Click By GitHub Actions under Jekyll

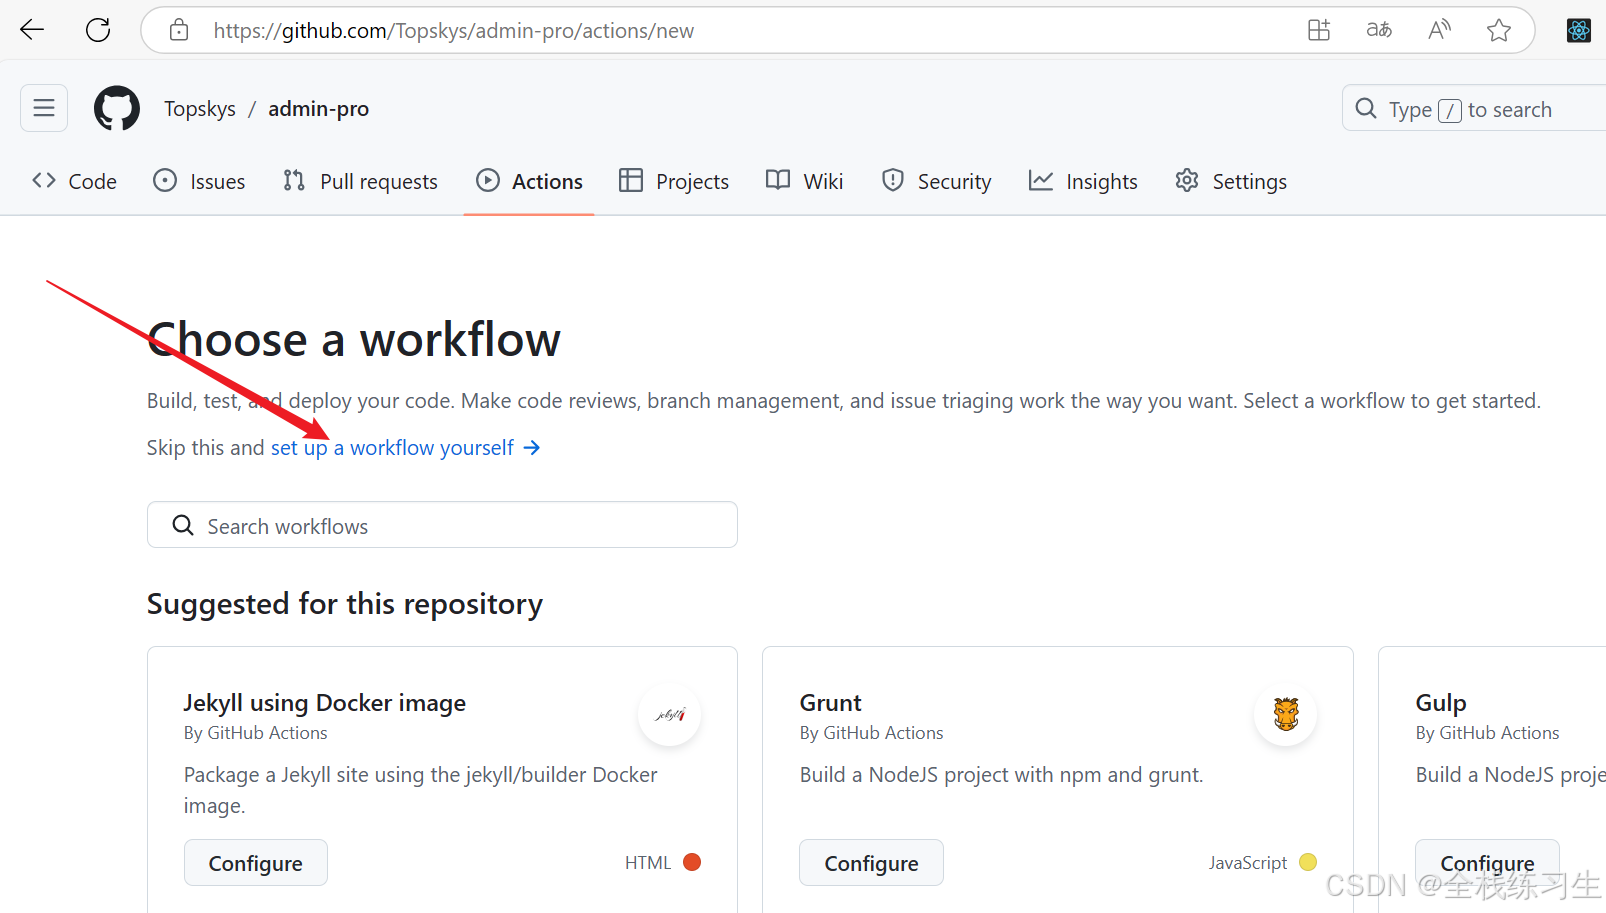click(x=256, y=733)
